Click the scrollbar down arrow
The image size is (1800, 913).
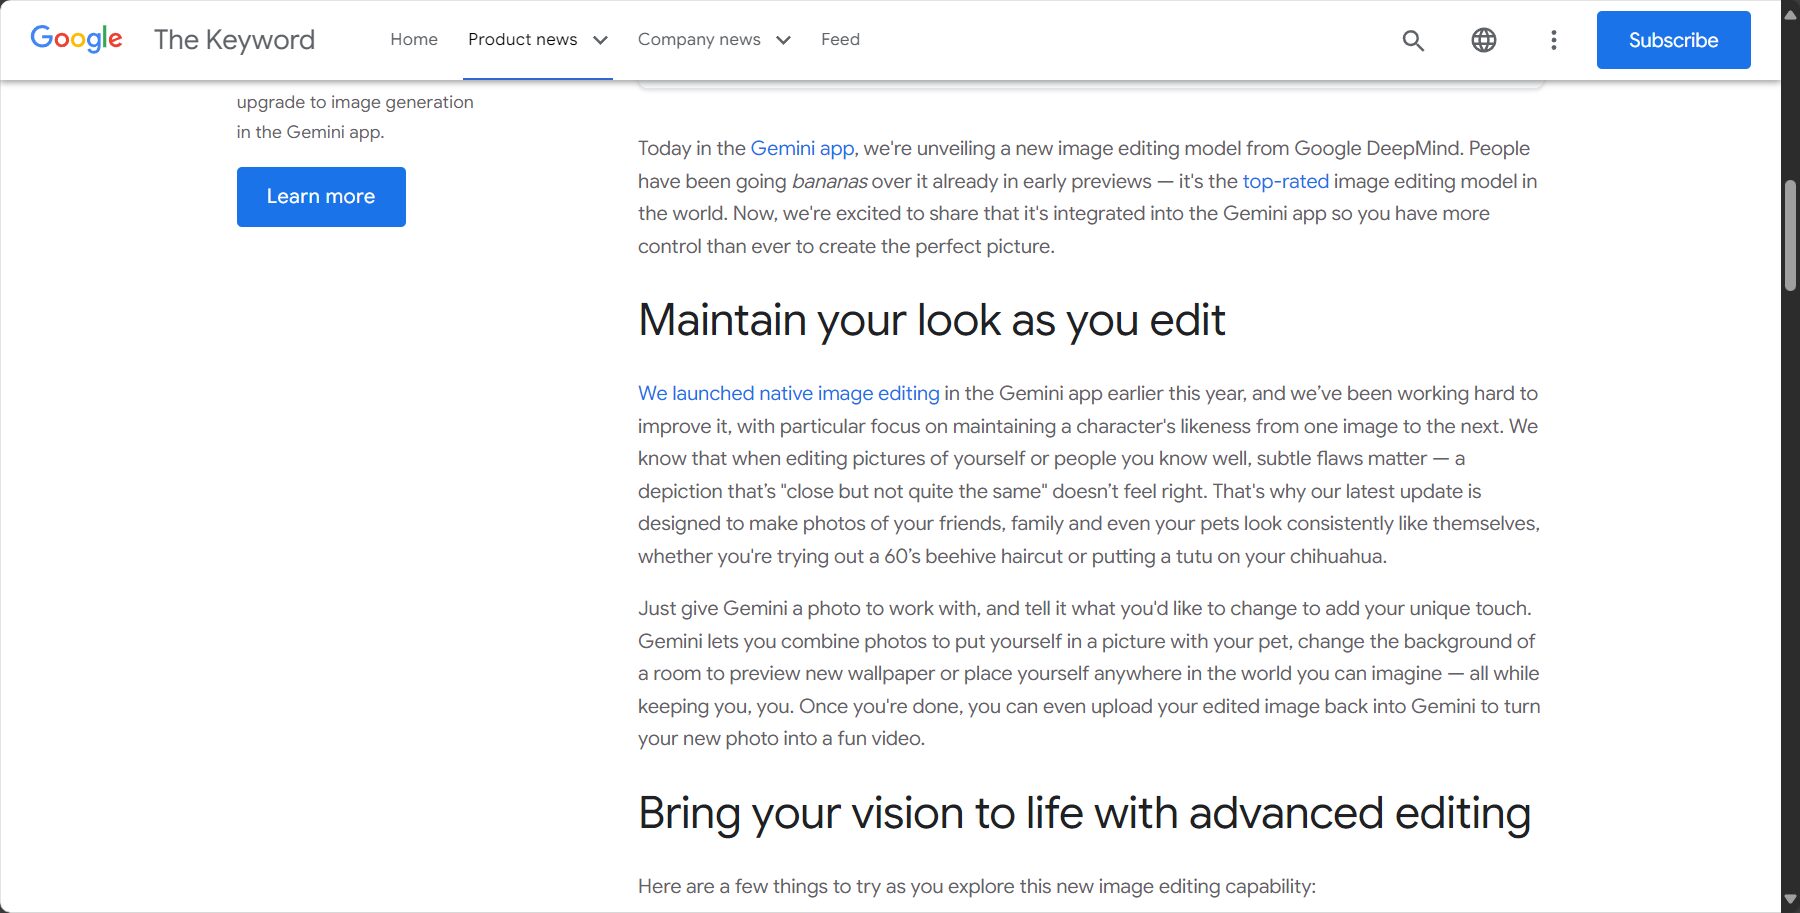click(1790, 900)
